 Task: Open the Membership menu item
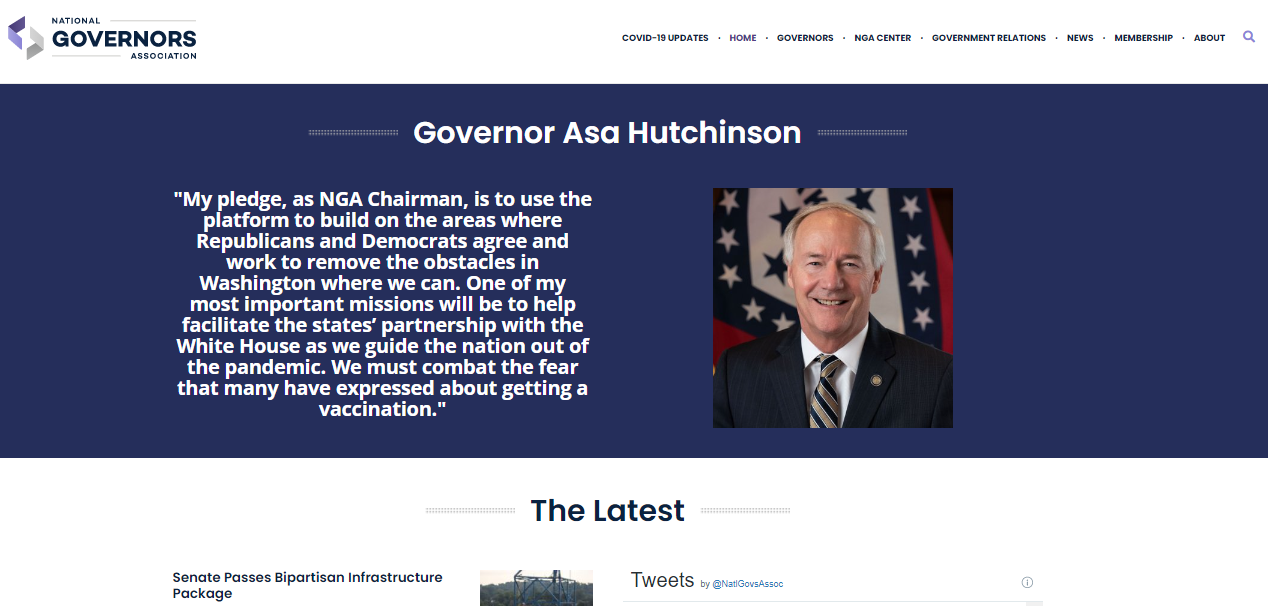pyautogui.click(x=1144, y=38)
